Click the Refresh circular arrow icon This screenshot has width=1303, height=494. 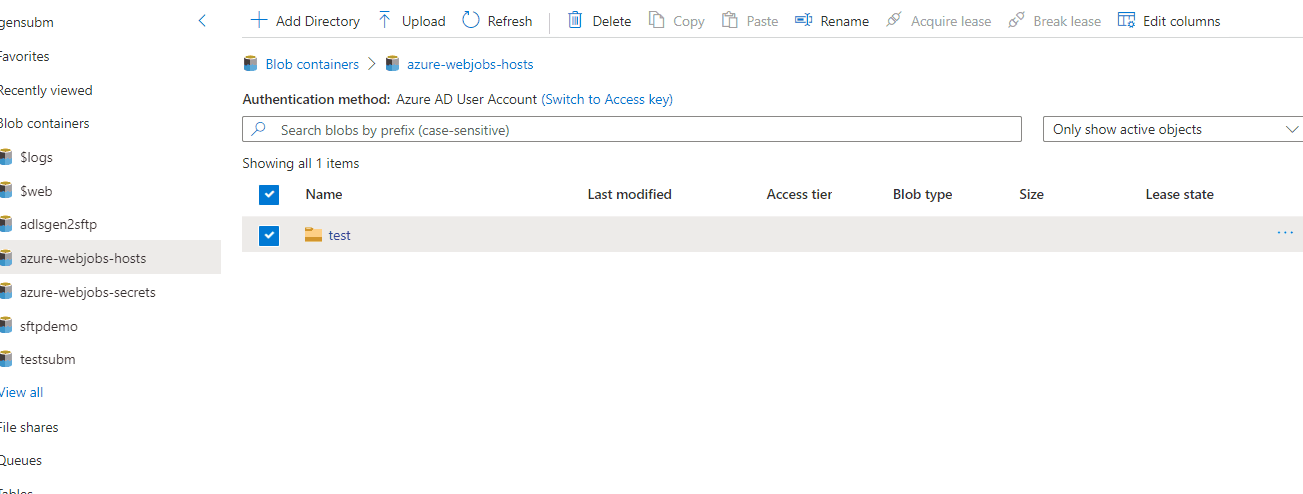click(x=471, y=20)
